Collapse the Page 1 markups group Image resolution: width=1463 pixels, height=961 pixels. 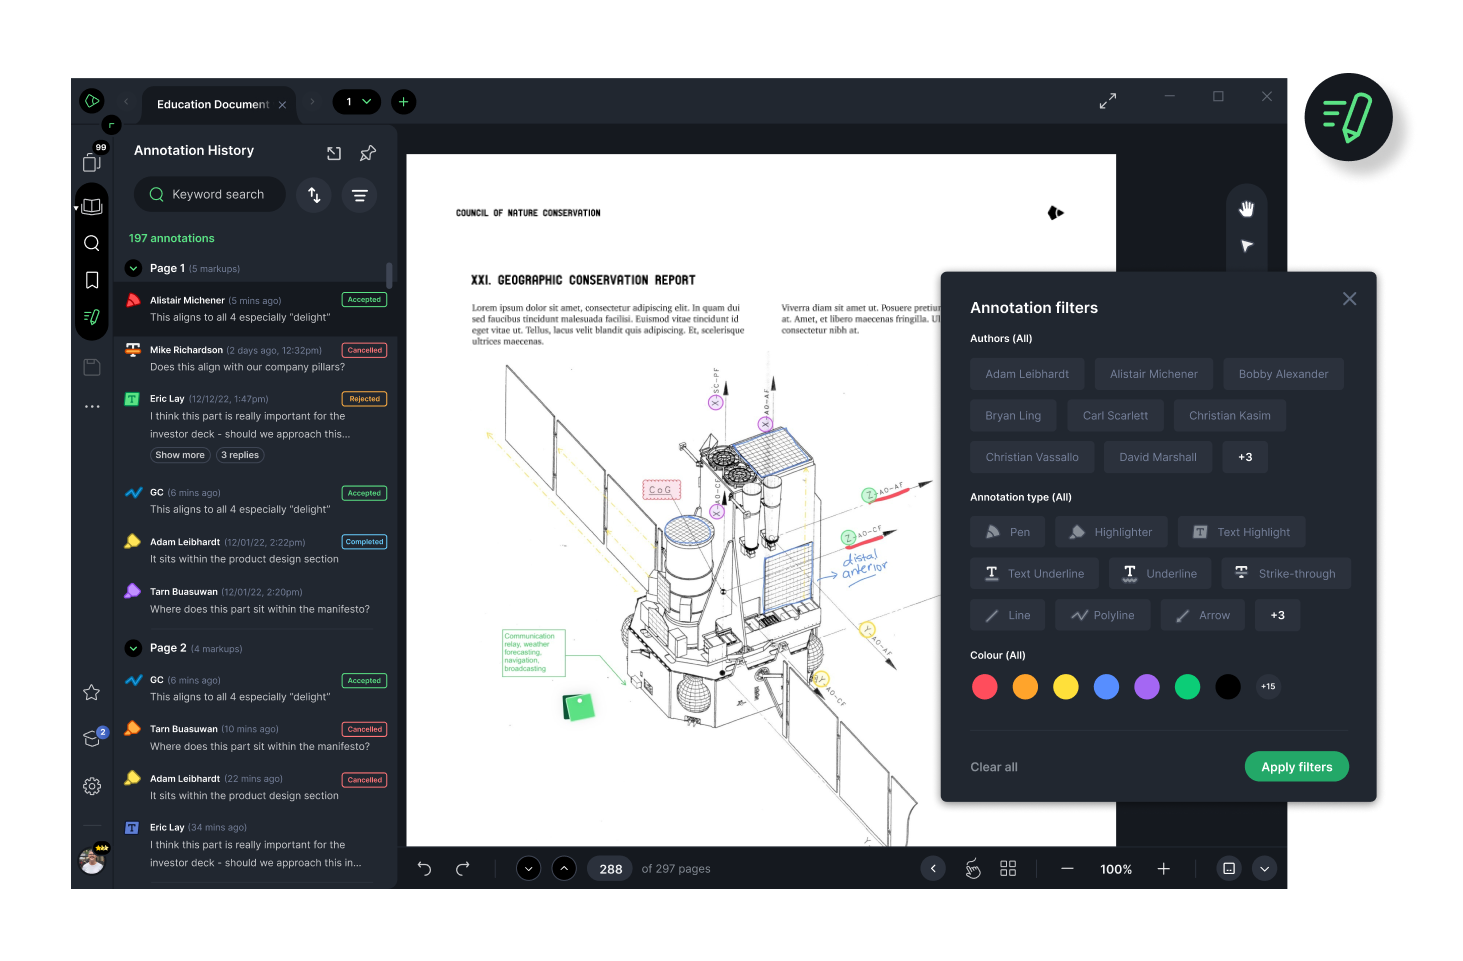[x=132, y=268]
